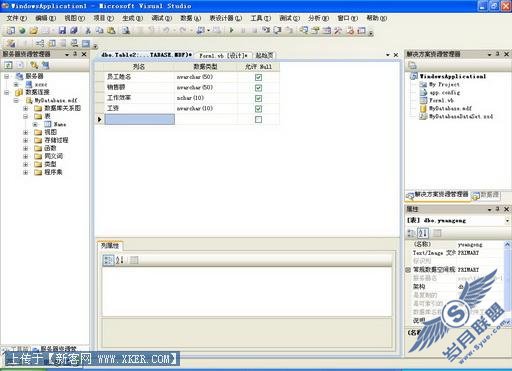Open the 编辑 (Edit) menu
This screenshot has height=371, width=512.
click(x=45, y=18)
